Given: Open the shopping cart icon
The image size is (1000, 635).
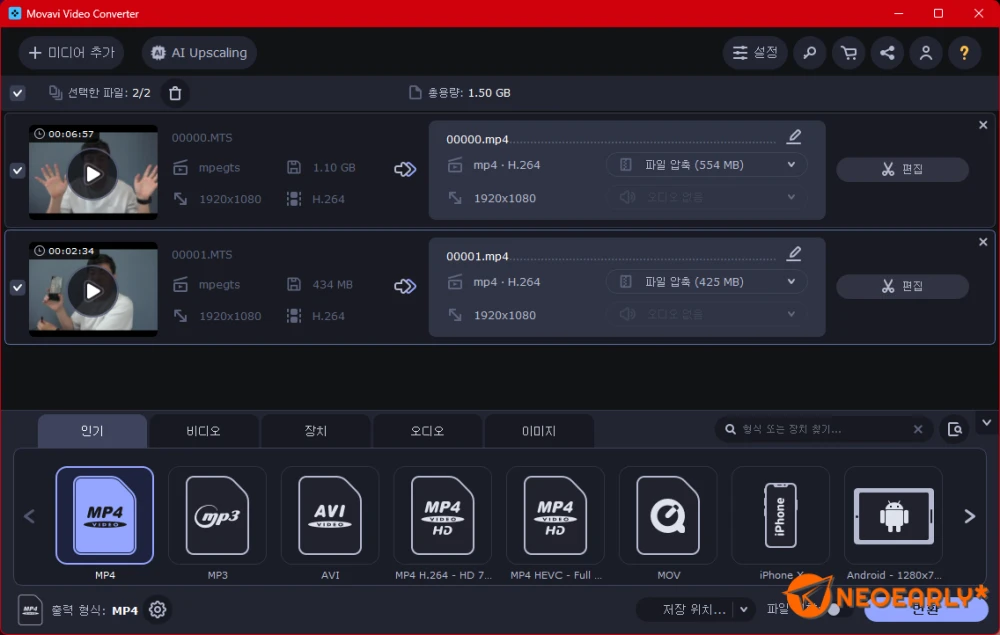Looking at the screenshot, I should point(849,52).
